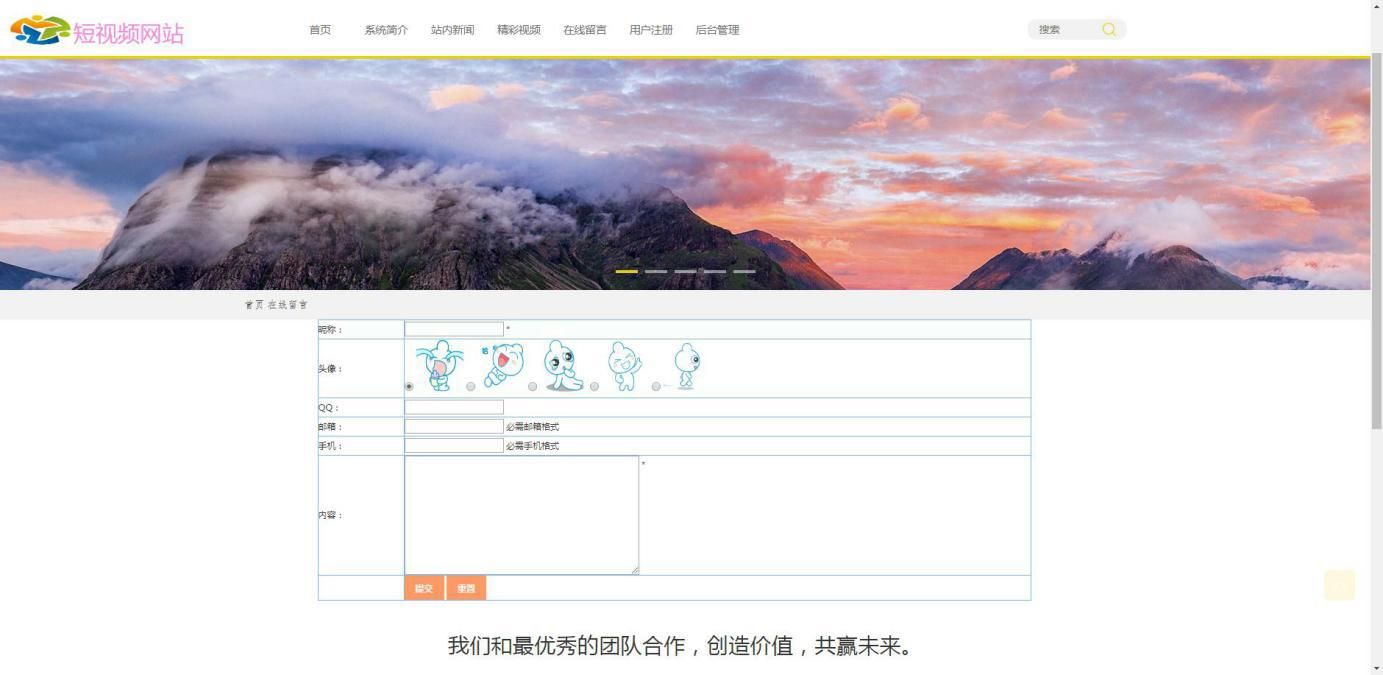Click the 首页 breadcrumb link
Image resolution: width=1383 pixels, height=675 pixels.
pyautogui.click(x=254, y=305)
